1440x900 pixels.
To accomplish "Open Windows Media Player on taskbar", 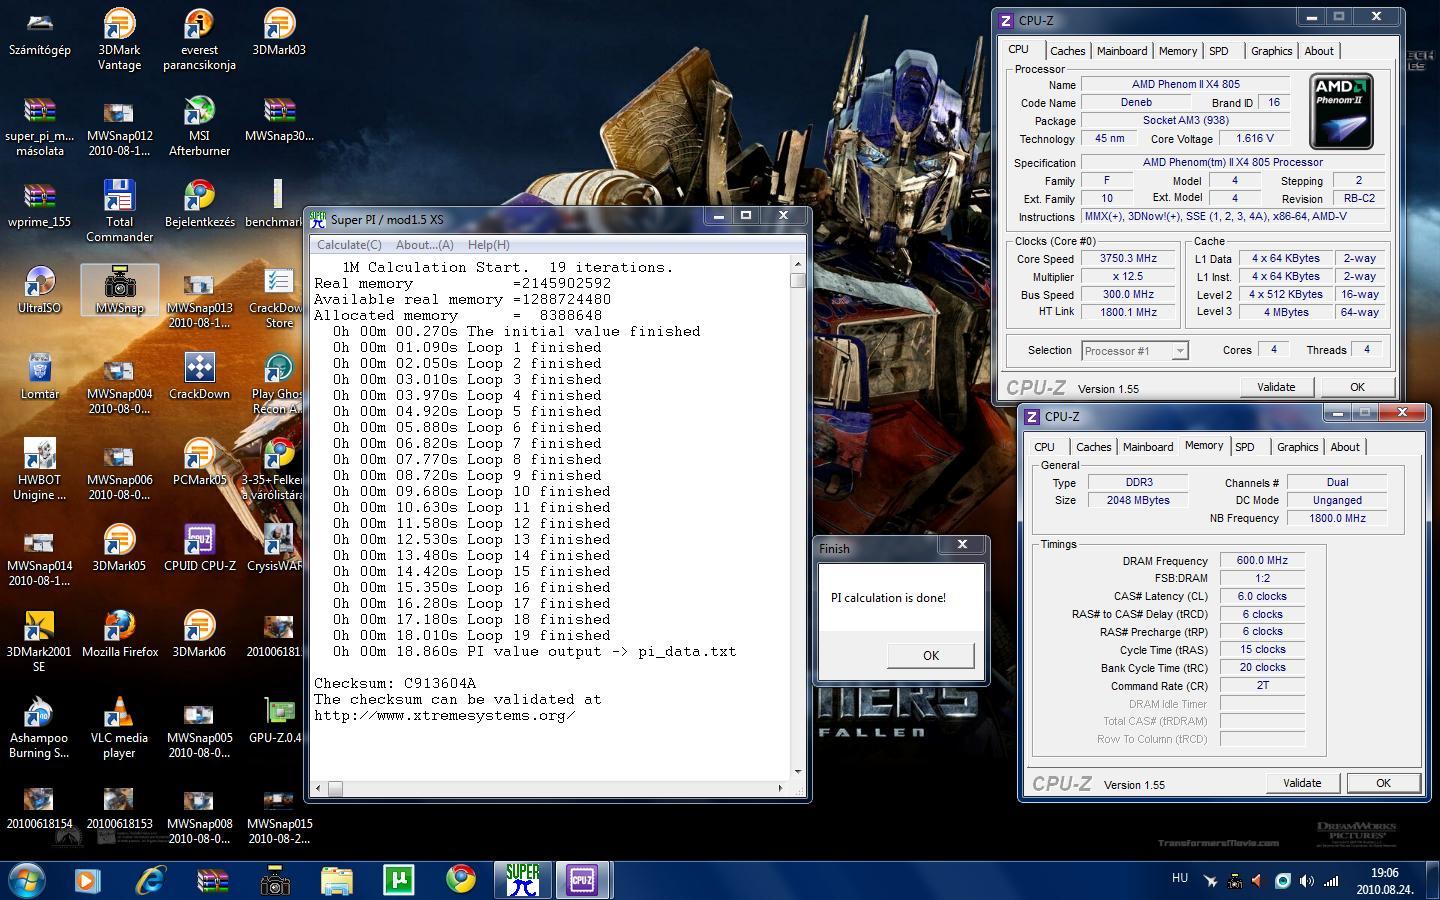I will coord(86,880).
